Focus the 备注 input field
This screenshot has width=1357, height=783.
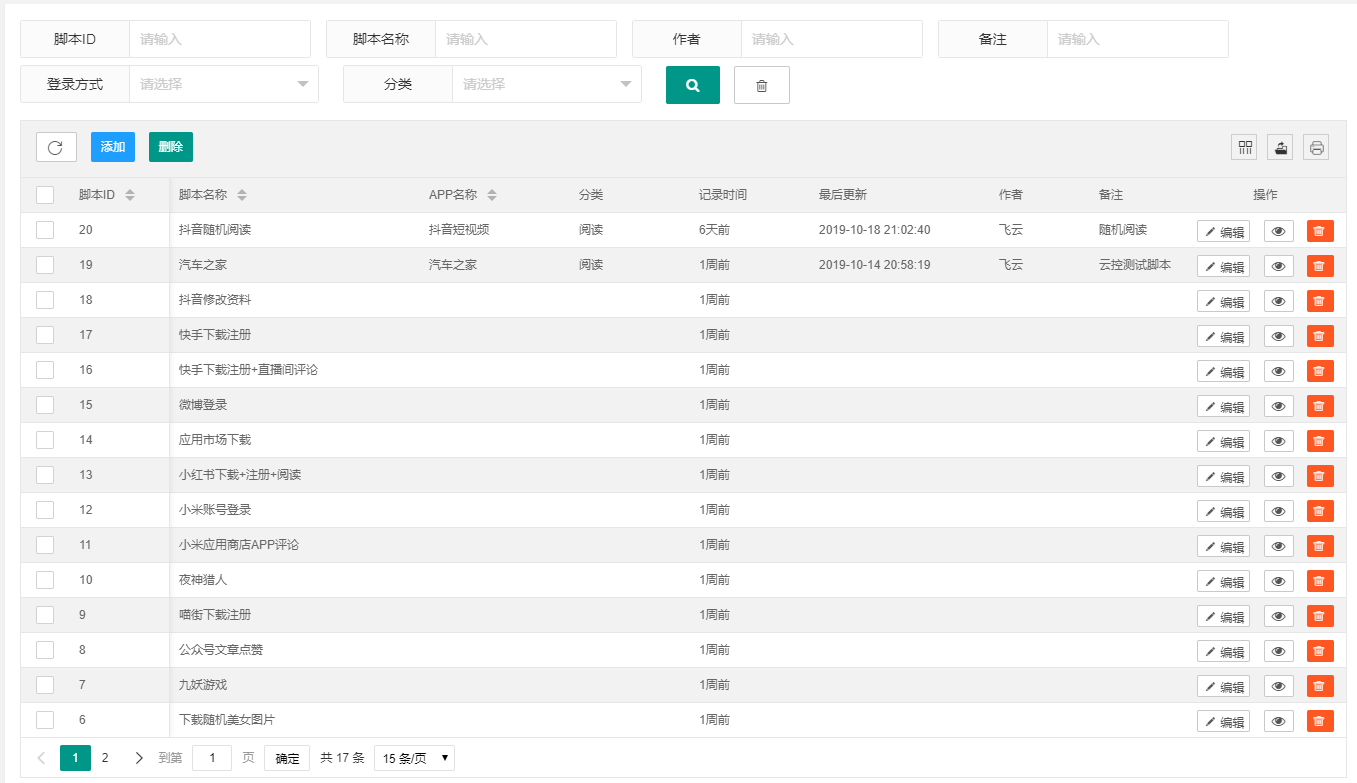point(1138,39)
